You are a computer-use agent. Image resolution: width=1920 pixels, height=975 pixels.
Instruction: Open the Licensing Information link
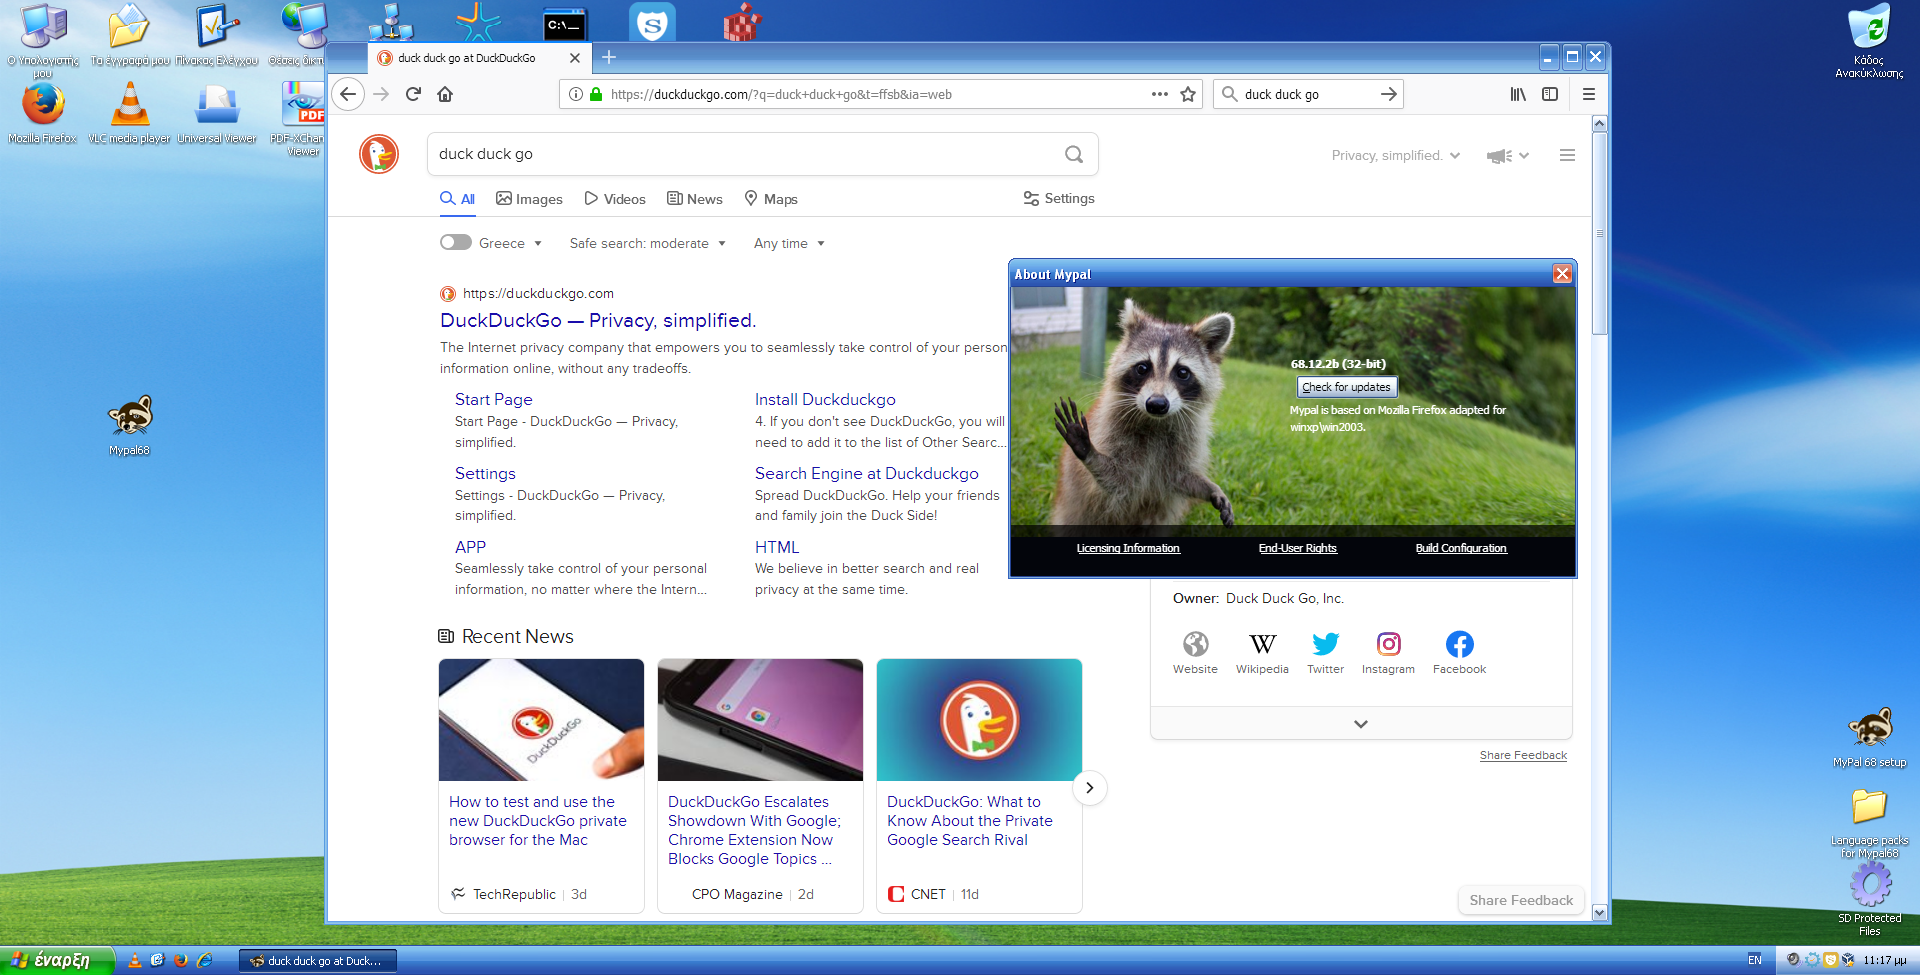[1128, 548]
